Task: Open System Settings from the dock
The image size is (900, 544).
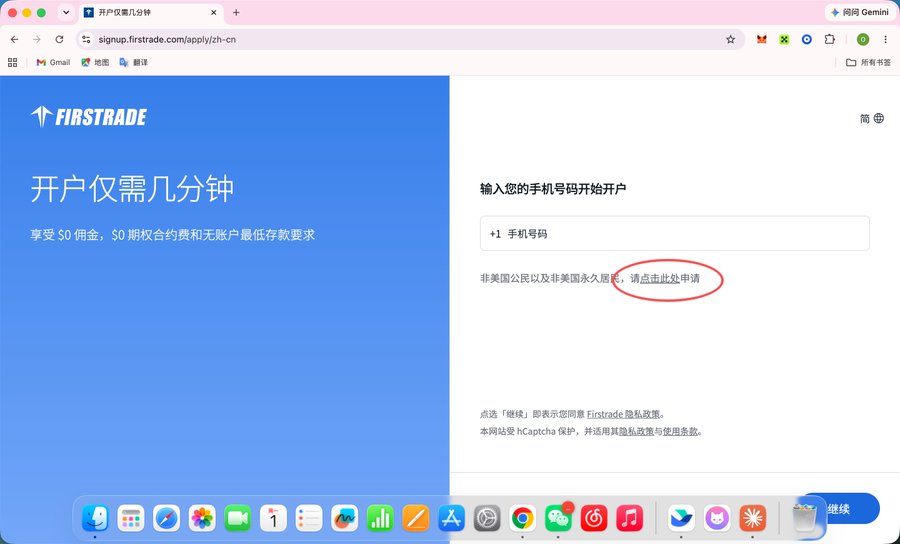Action: pyautogui.click(x=487, y=519)
